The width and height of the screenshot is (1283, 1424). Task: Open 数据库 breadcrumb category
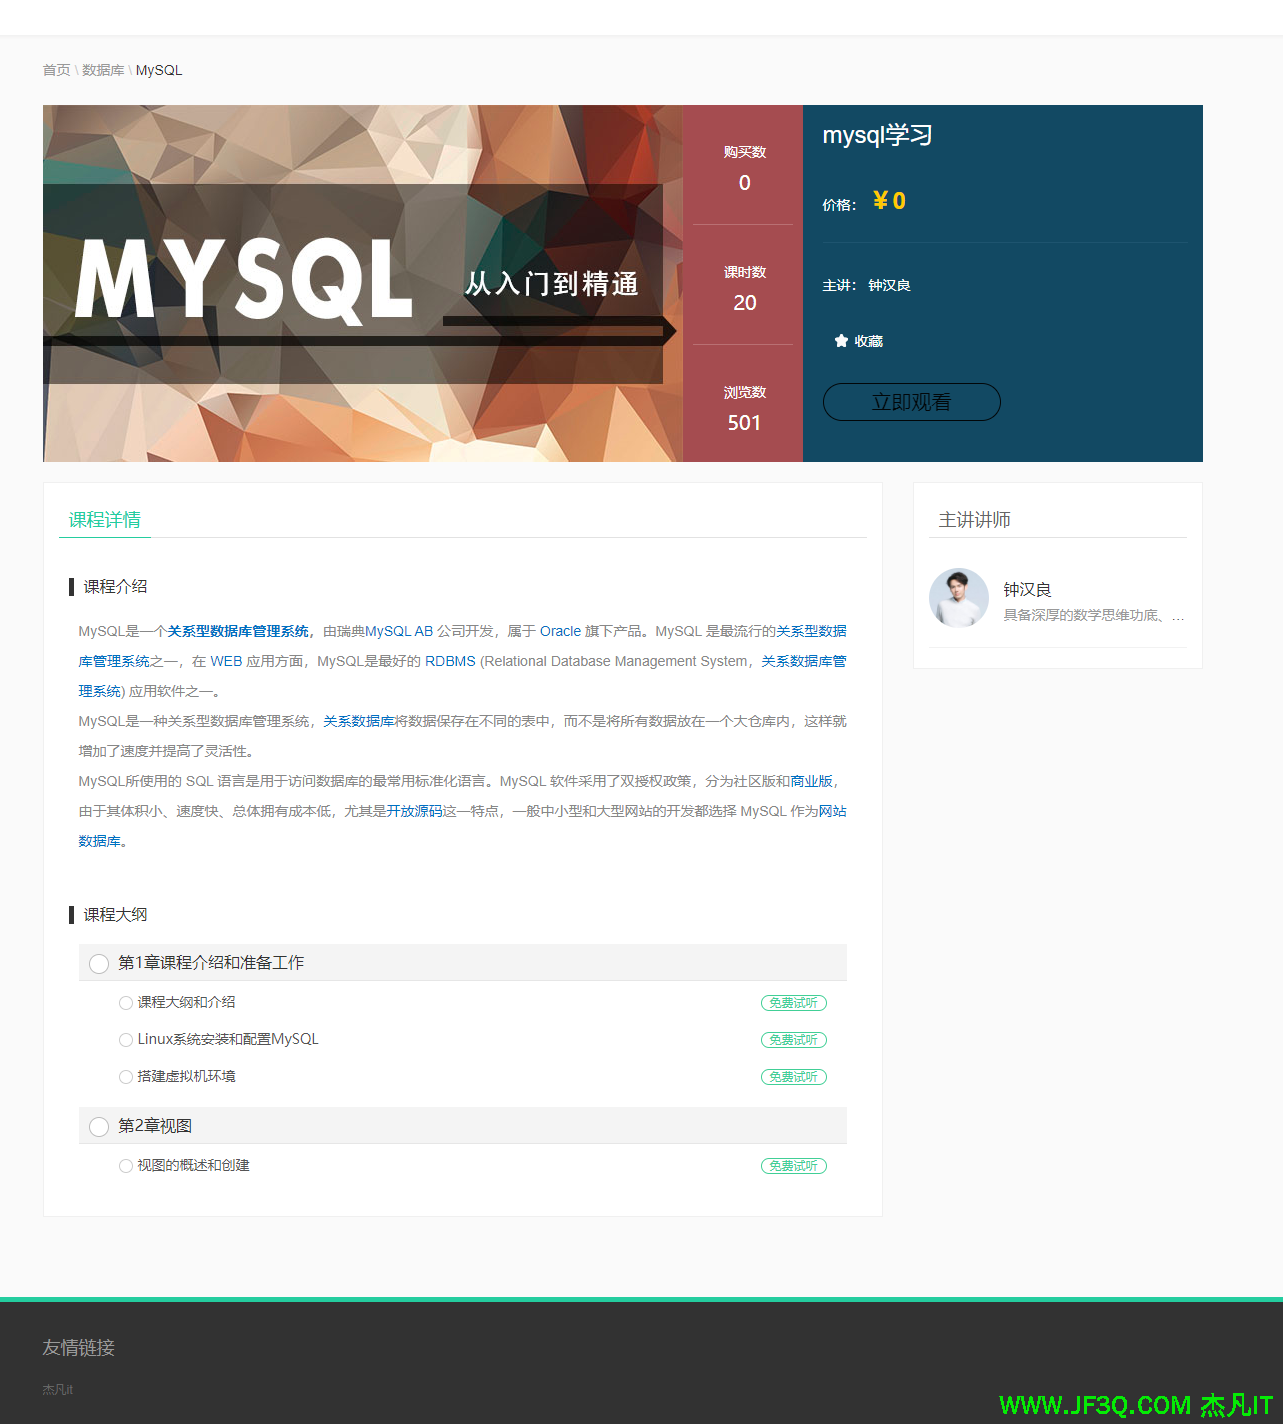[103, 70]
